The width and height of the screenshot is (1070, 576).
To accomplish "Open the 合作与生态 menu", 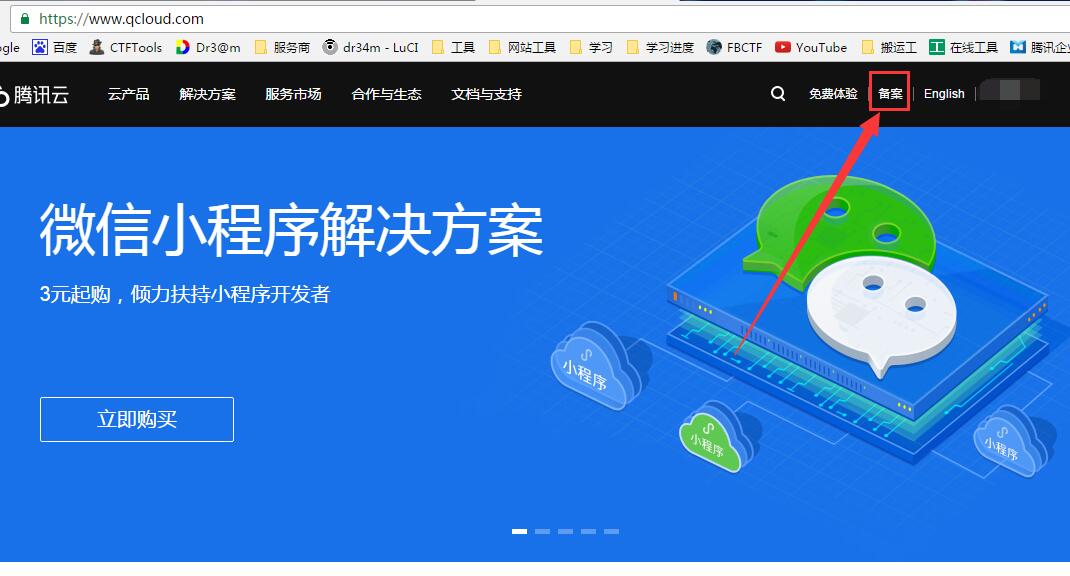I will tap(386, 94).
